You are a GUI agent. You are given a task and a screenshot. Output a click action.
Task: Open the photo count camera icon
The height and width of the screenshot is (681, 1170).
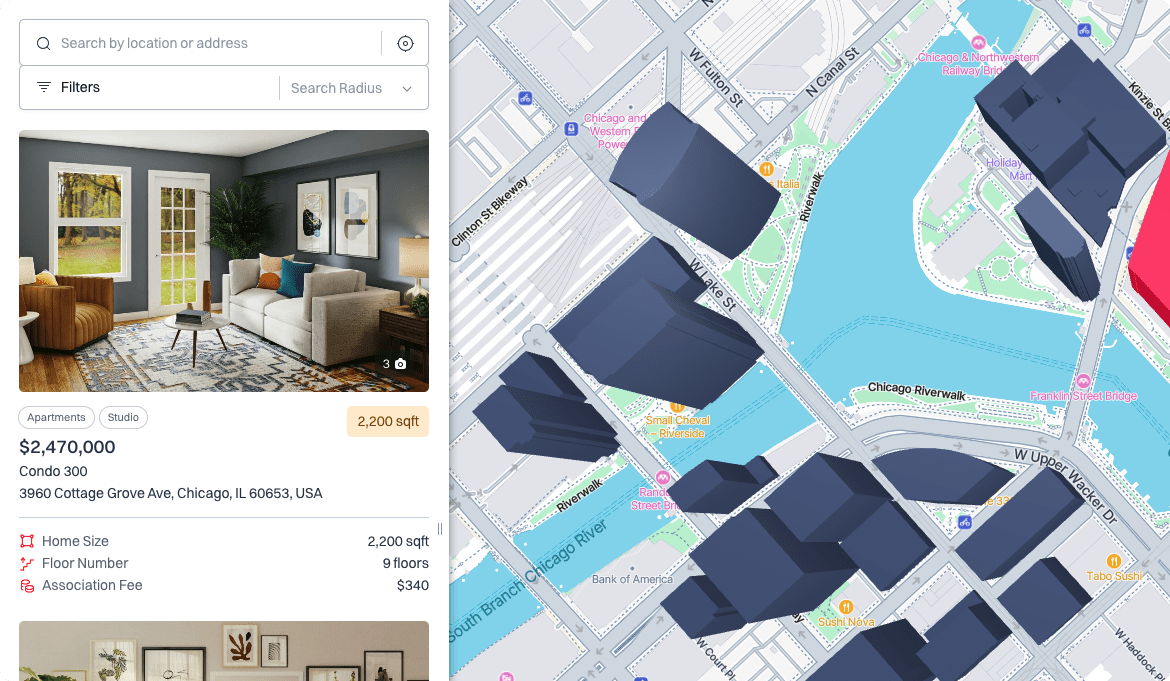click(401, 364)
